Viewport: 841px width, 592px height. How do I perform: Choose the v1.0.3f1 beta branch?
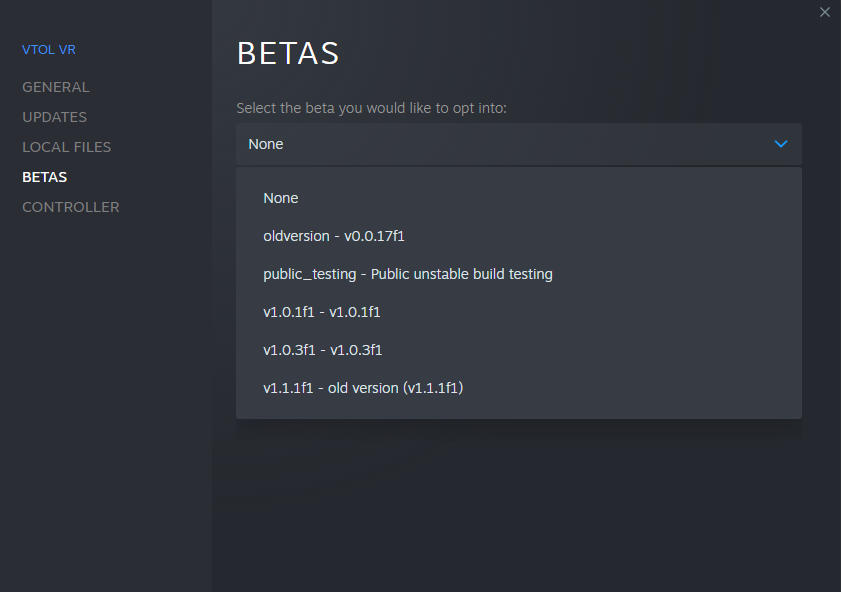pos(323,350)
